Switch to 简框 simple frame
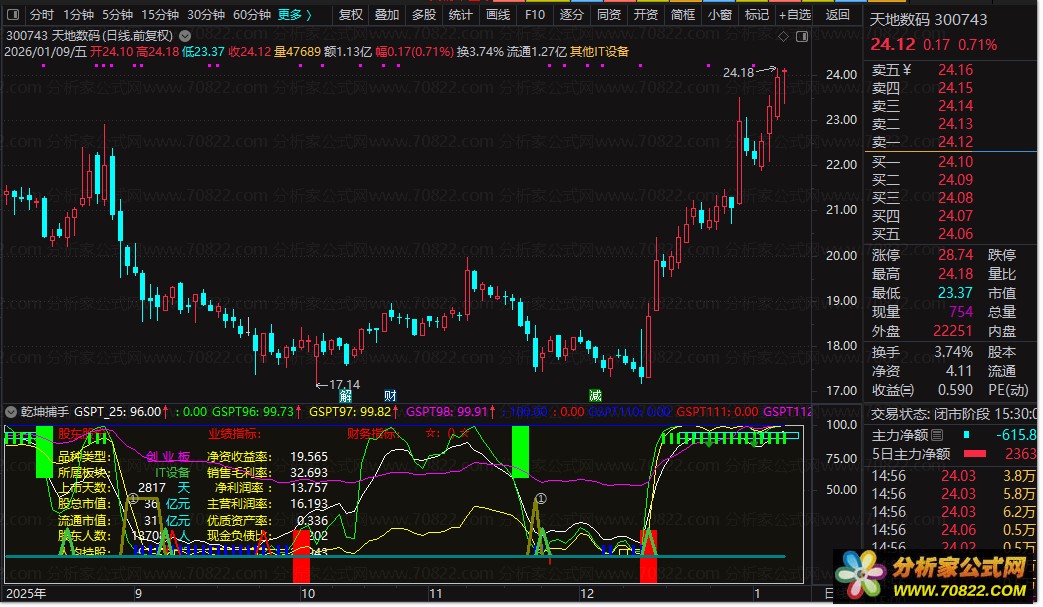 (x=682, y=14)
